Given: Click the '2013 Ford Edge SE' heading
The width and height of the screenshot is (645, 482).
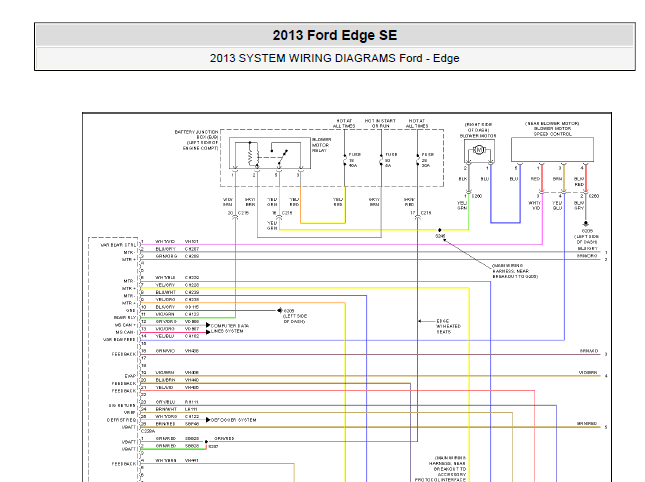Looking at the screenshot, I should click(x=334, y=35).
